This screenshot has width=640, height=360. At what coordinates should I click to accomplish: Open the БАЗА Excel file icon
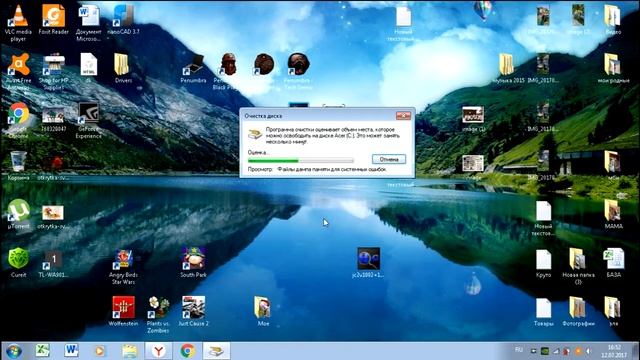[613, 263]
